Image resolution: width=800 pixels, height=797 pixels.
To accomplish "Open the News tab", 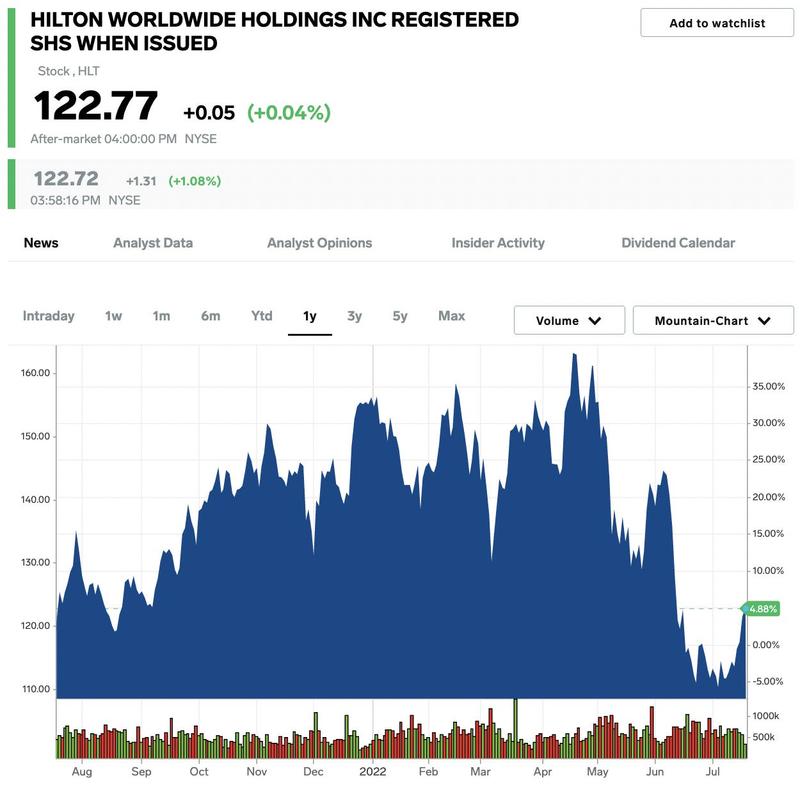I will [x=41, y=243].
